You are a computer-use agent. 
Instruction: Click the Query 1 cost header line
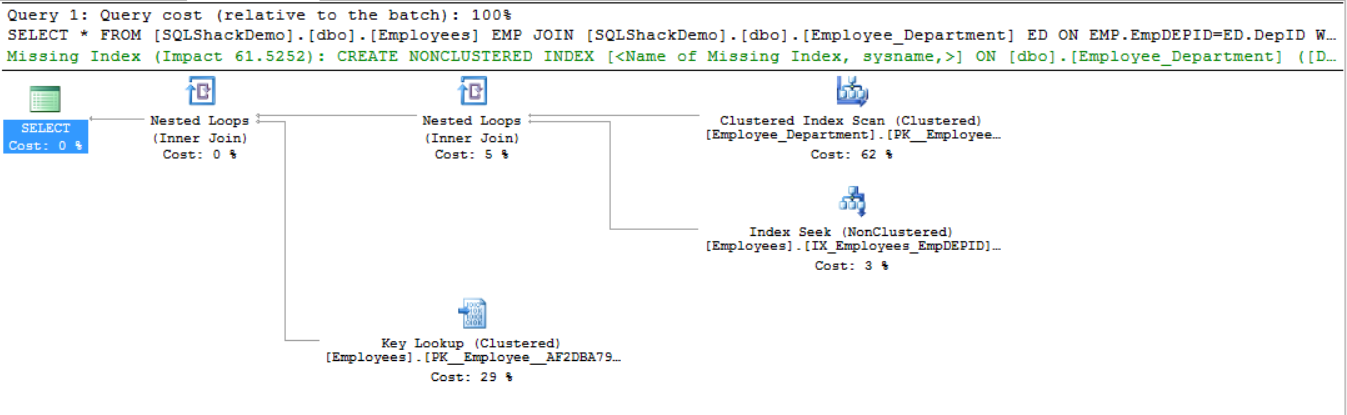259,14
